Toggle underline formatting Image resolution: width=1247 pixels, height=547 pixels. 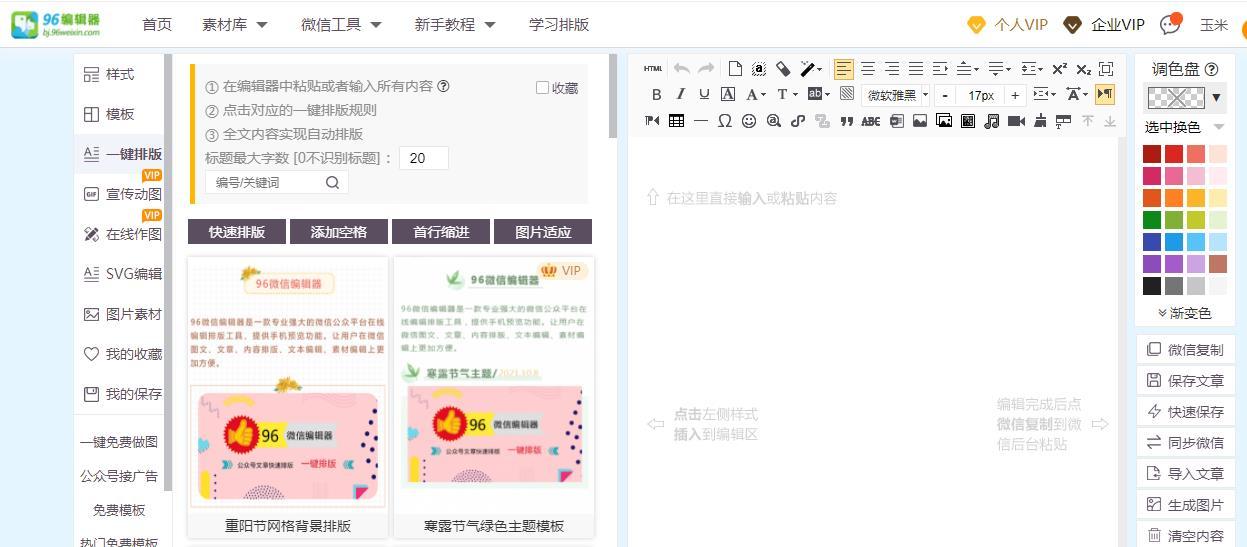pyautogui.click(x=704, y=95)
